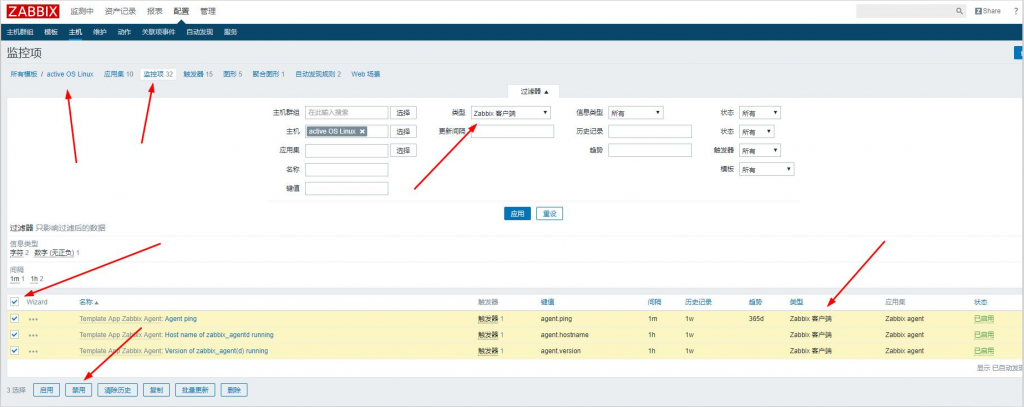The height and width of the screenshot is (407, 1024).
Task: Go to 主机群组 submenu
Action: click(x=20, y=32)
